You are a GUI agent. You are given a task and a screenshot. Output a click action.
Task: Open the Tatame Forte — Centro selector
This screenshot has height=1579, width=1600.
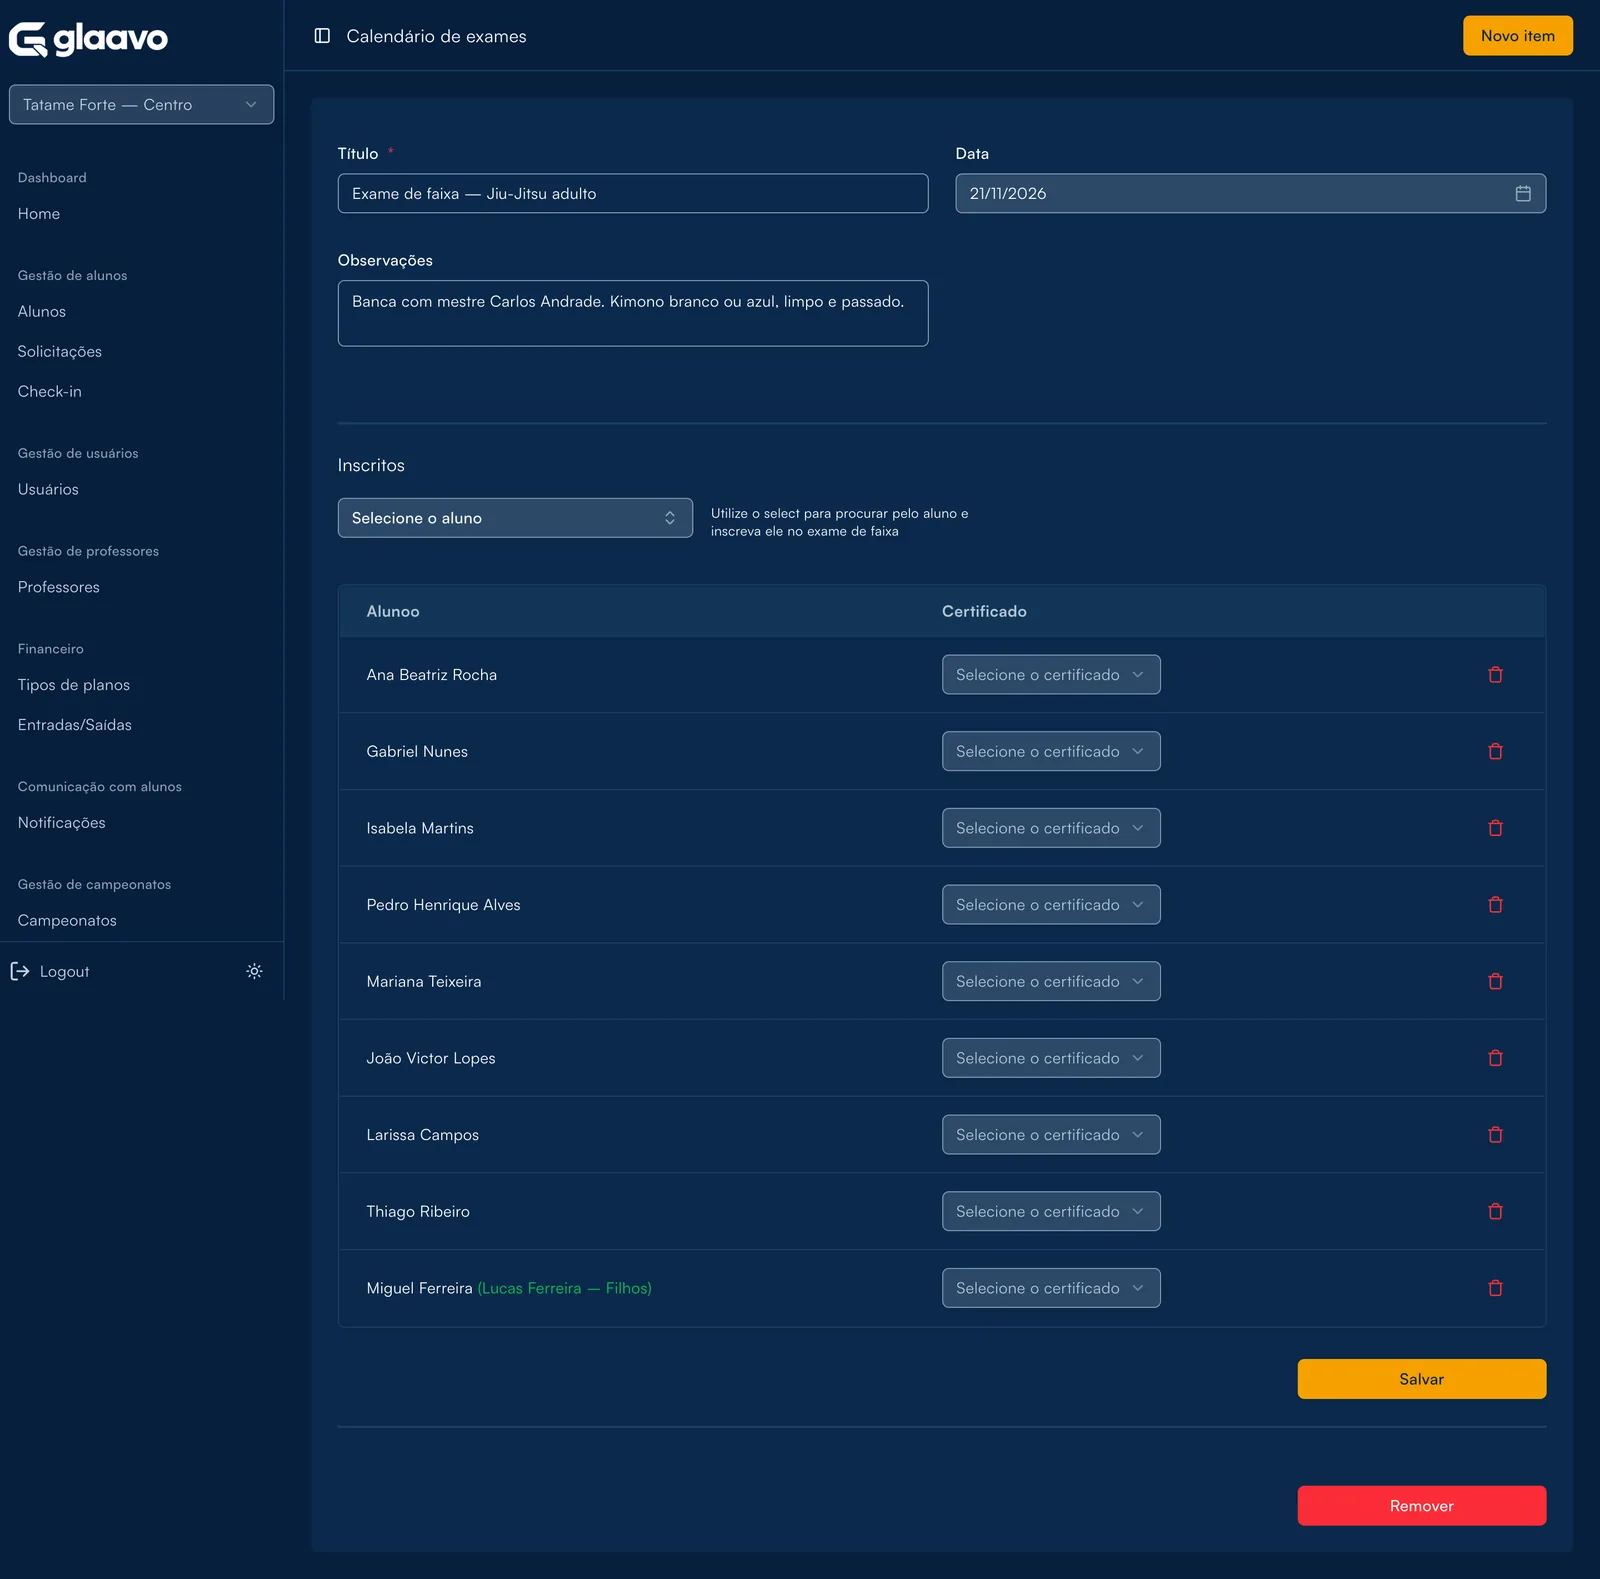141,105
